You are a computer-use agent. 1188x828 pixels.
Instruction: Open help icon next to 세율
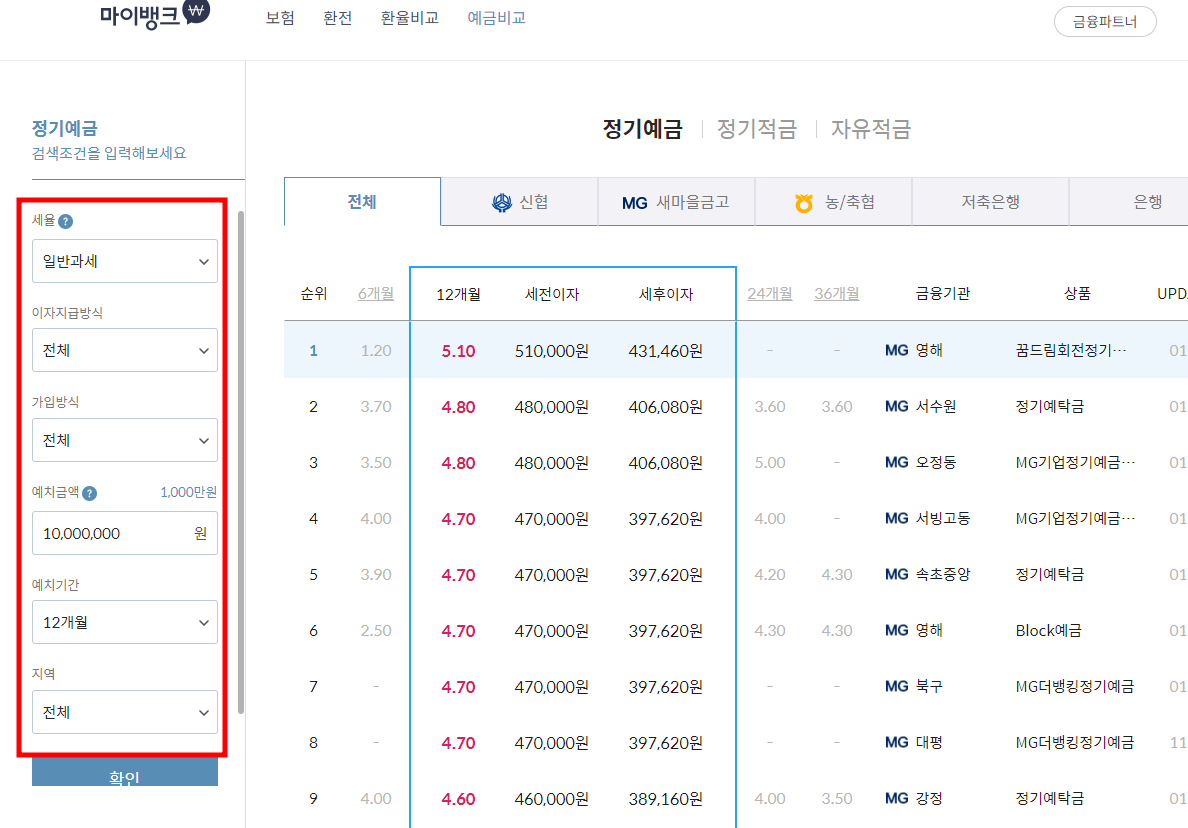coord(66,221)
